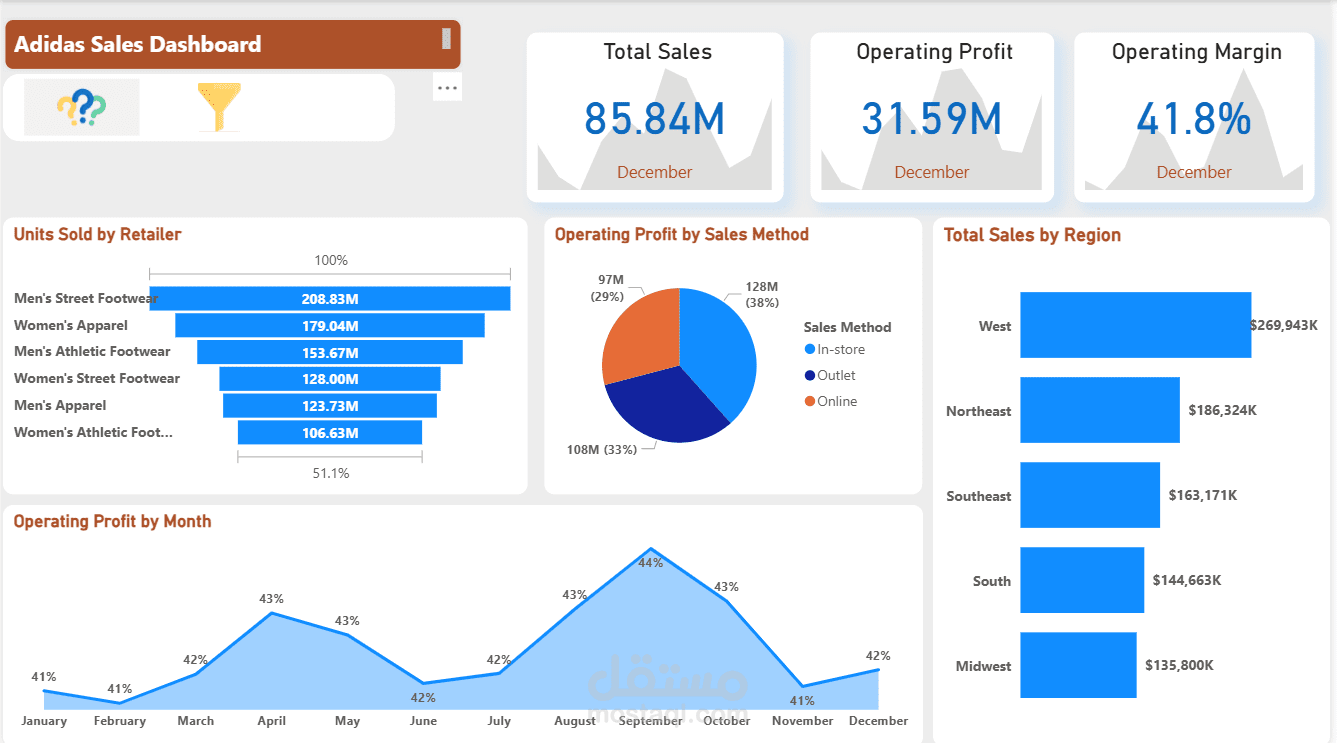Viewport: 1337px width, 743px height.
Task: Open the More options ellipsis menu
Action: [447, 87]
